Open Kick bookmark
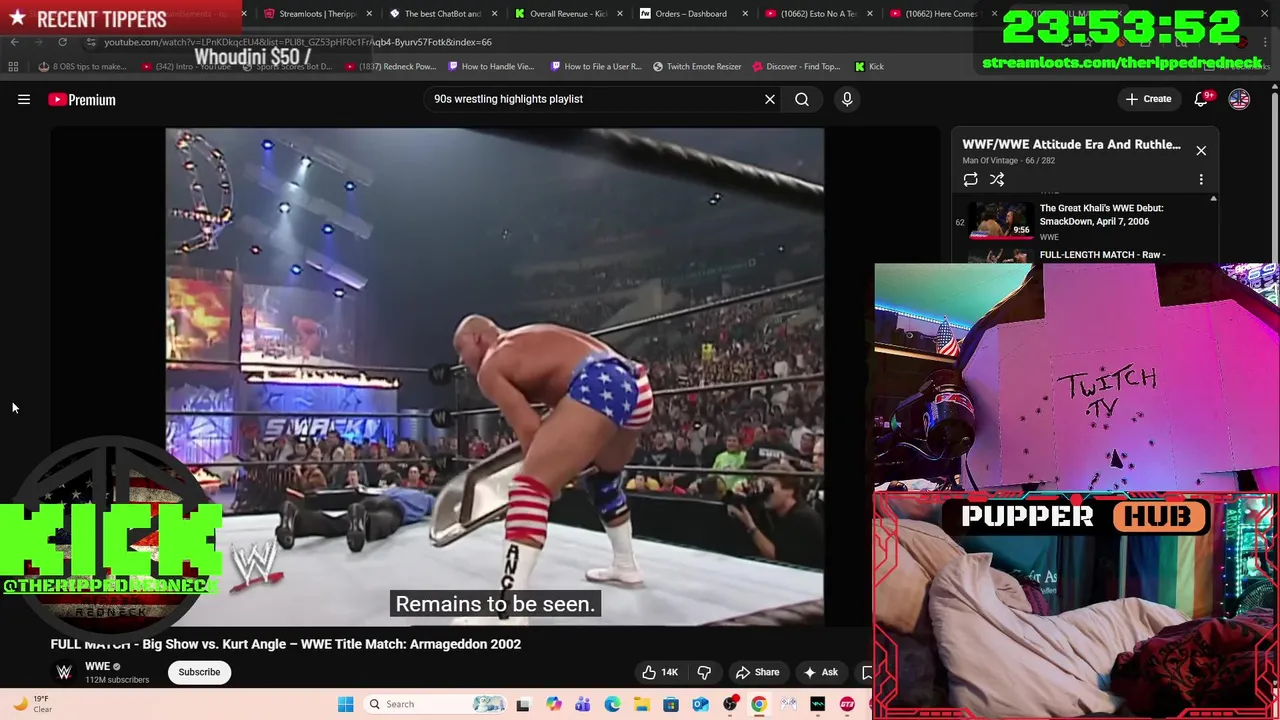1280x720 pixels. pos(869,67)
